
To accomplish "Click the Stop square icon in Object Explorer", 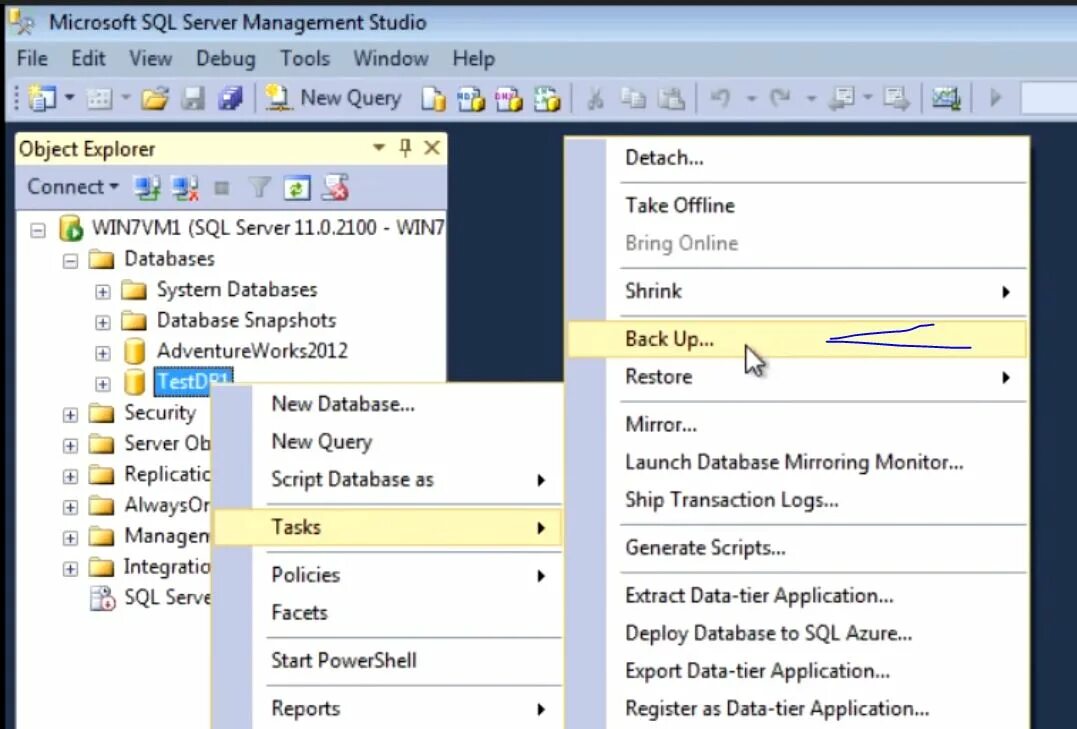I will coord(221,188).
